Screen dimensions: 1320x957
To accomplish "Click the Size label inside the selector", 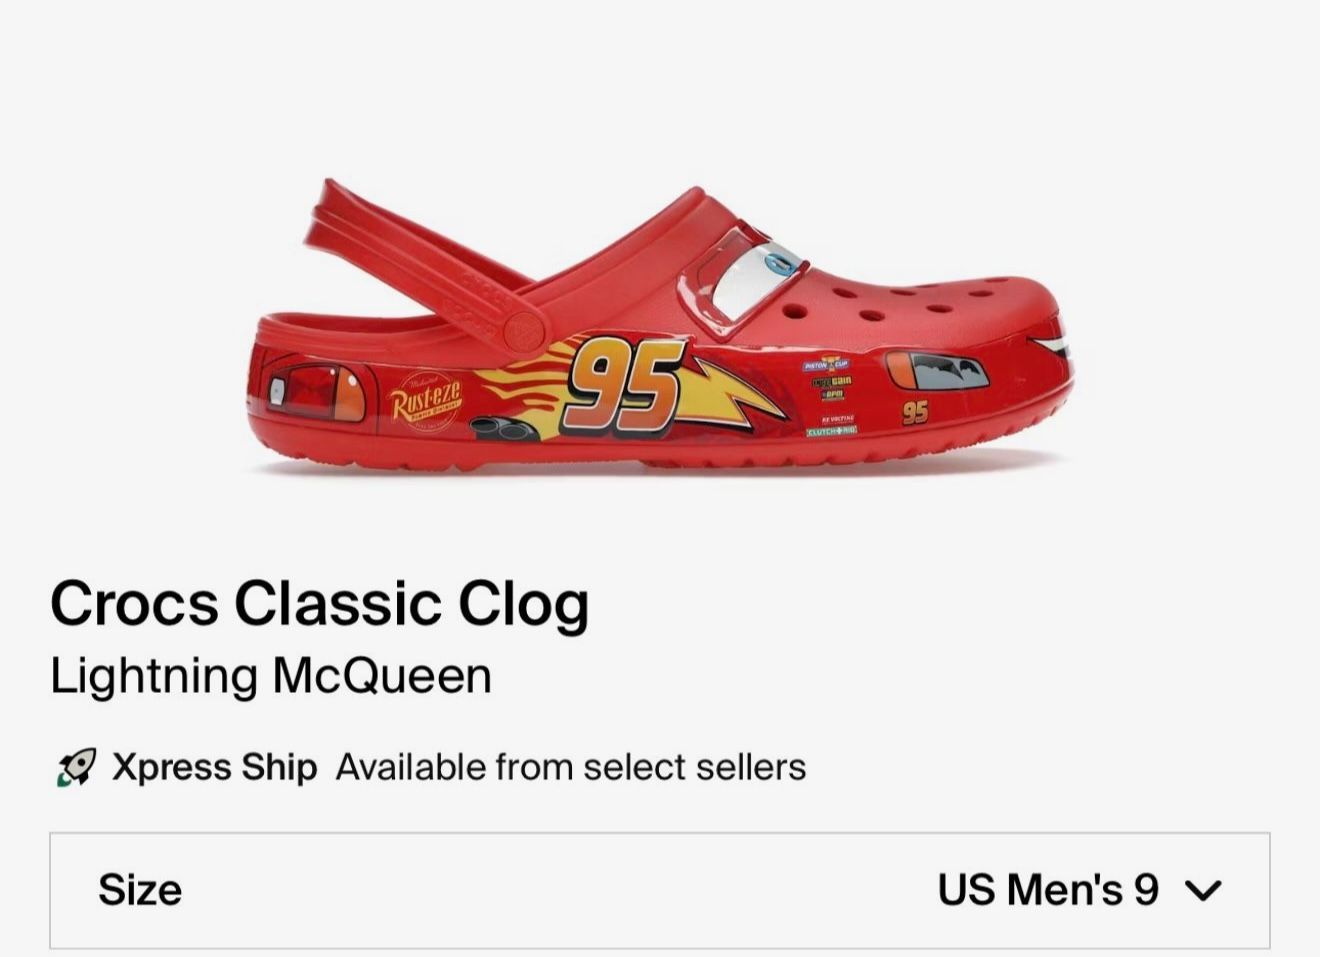I will click(140, 888).
